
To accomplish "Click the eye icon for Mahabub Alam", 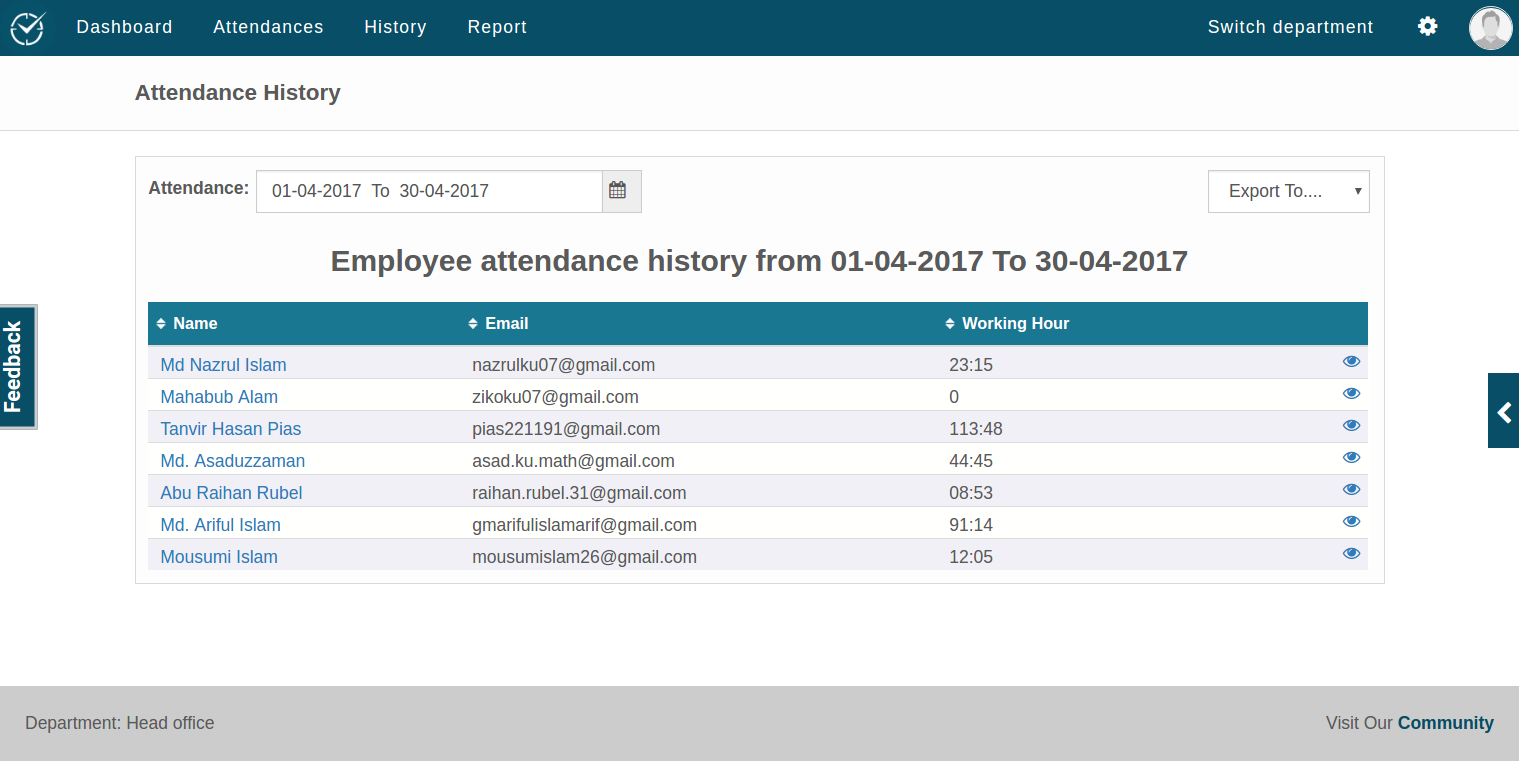I will coord(1351,393).
